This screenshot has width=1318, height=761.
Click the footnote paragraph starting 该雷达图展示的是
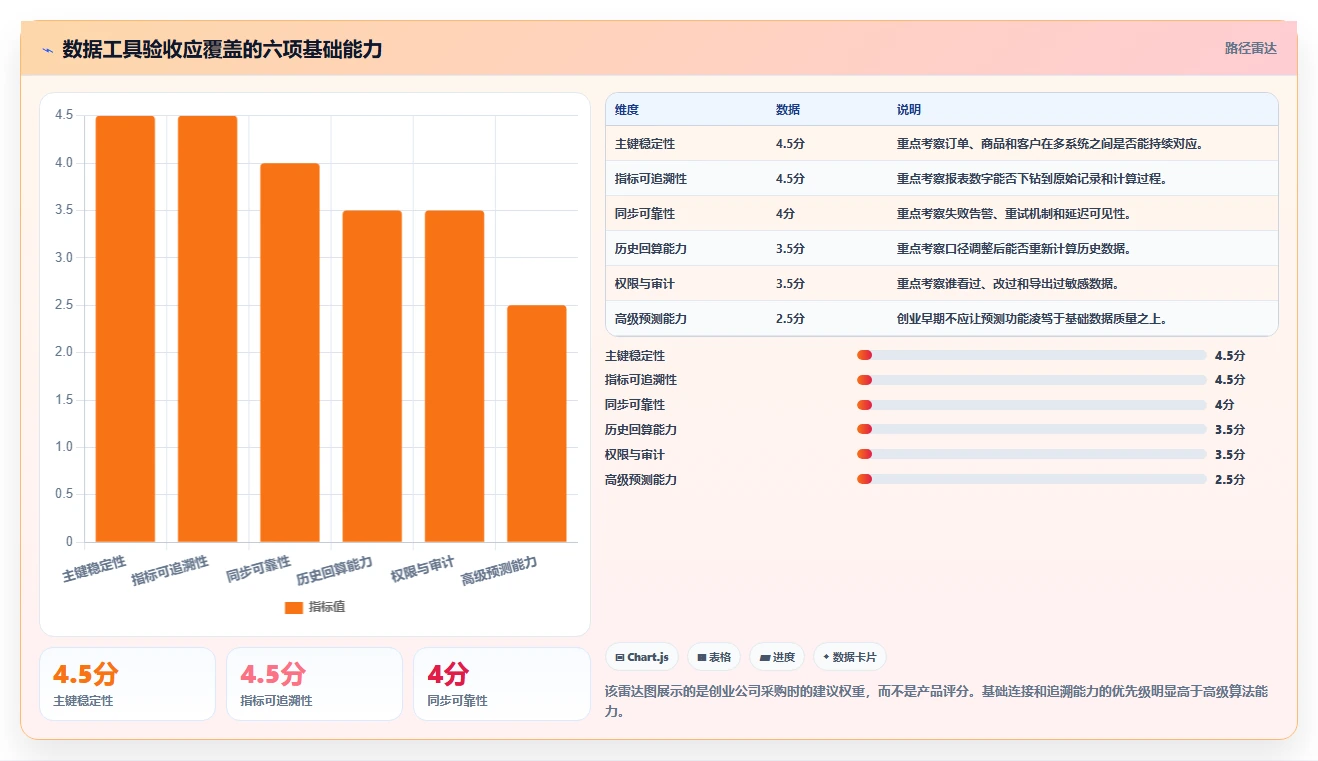pos(936,701)
